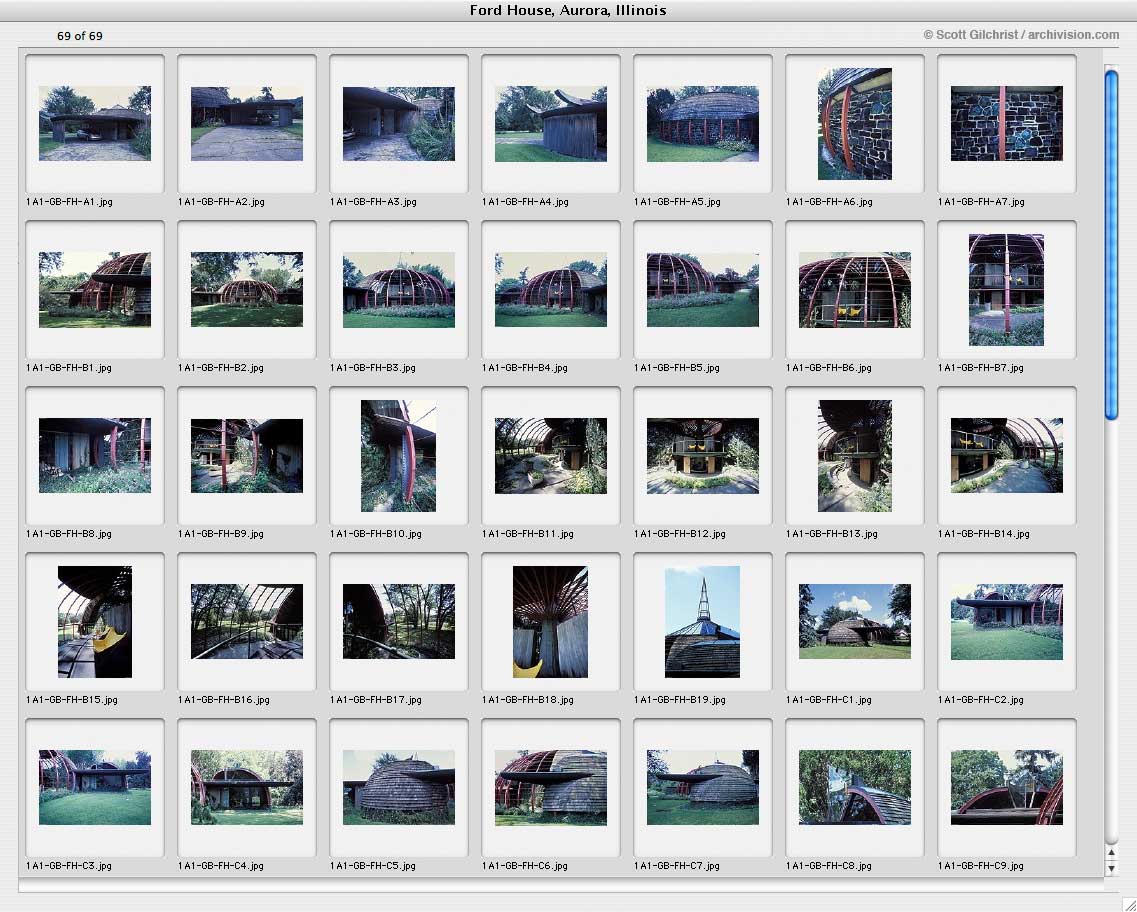Click filename label 1A1-GB-FH-A4.jpg

(525, 202)
